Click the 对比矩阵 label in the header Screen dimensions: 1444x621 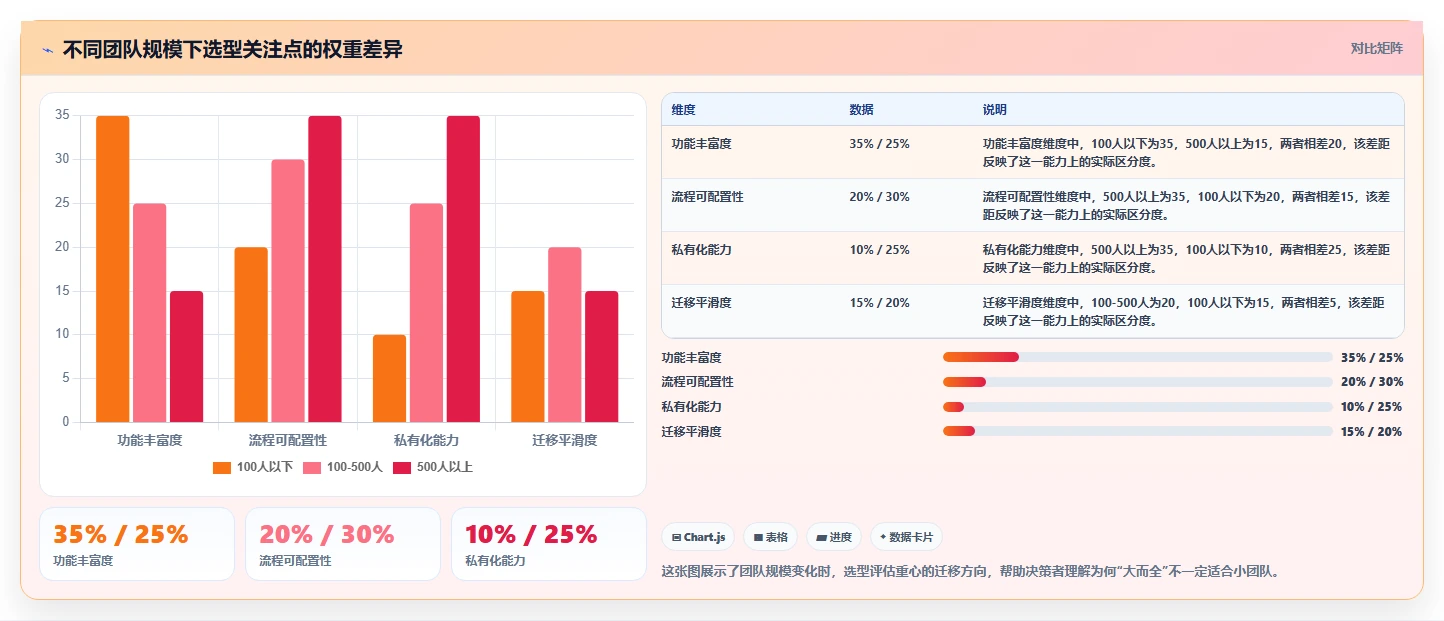[x=1377, y=49]
